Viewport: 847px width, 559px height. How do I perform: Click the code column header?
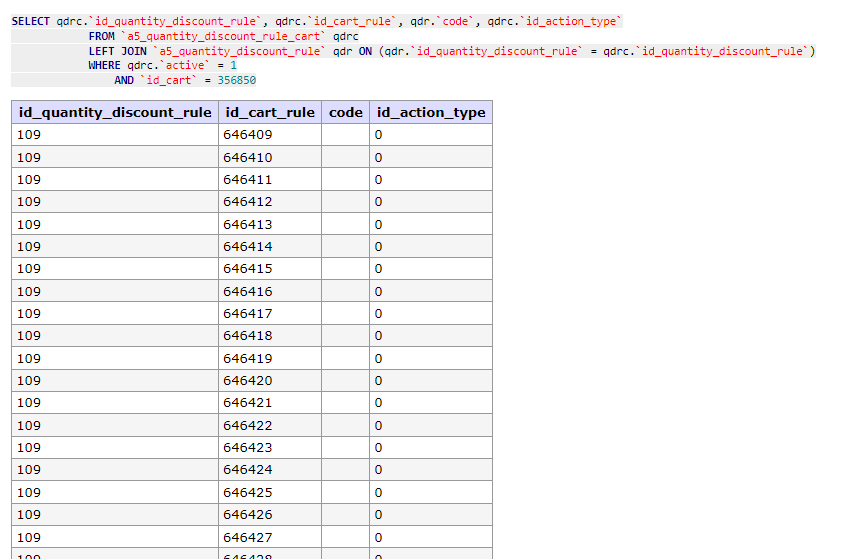click(345, 112)
